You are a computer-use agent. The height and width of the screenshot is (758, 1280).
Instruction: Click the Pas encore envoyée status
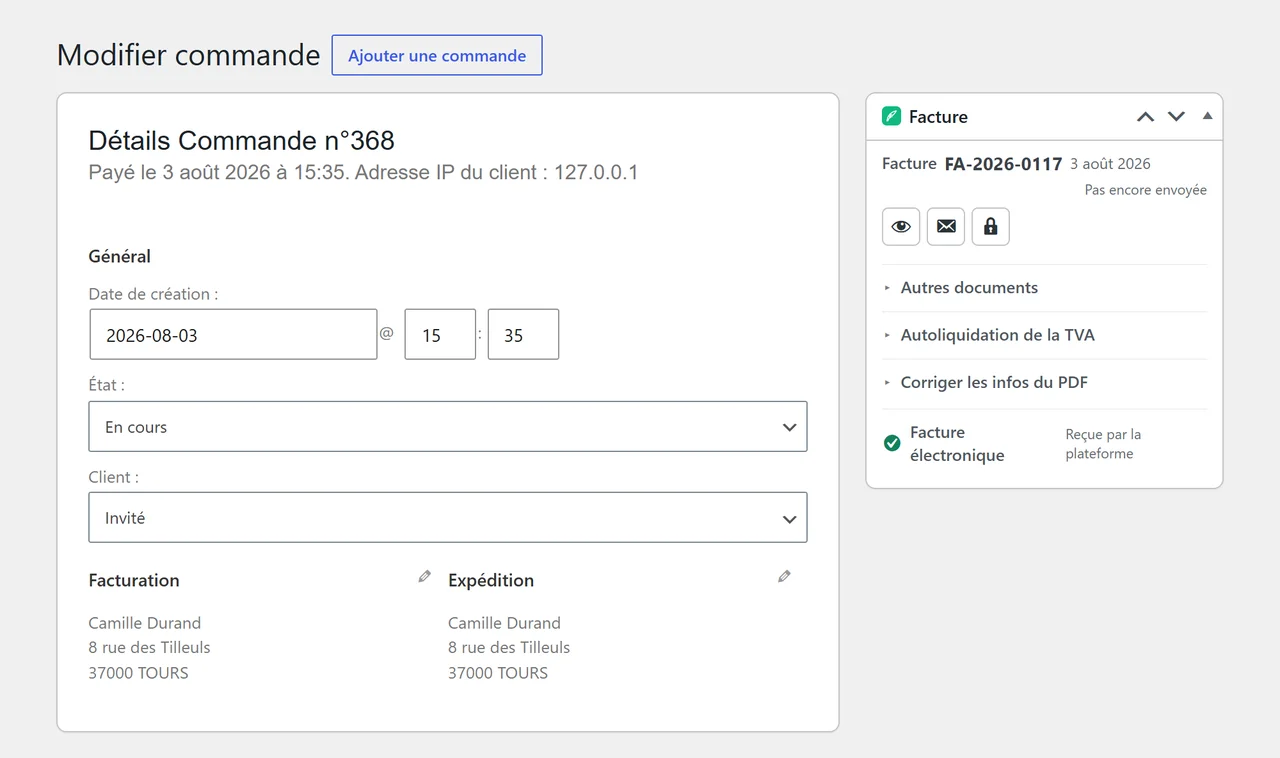pyautogui.click(x=1146, y=190)
